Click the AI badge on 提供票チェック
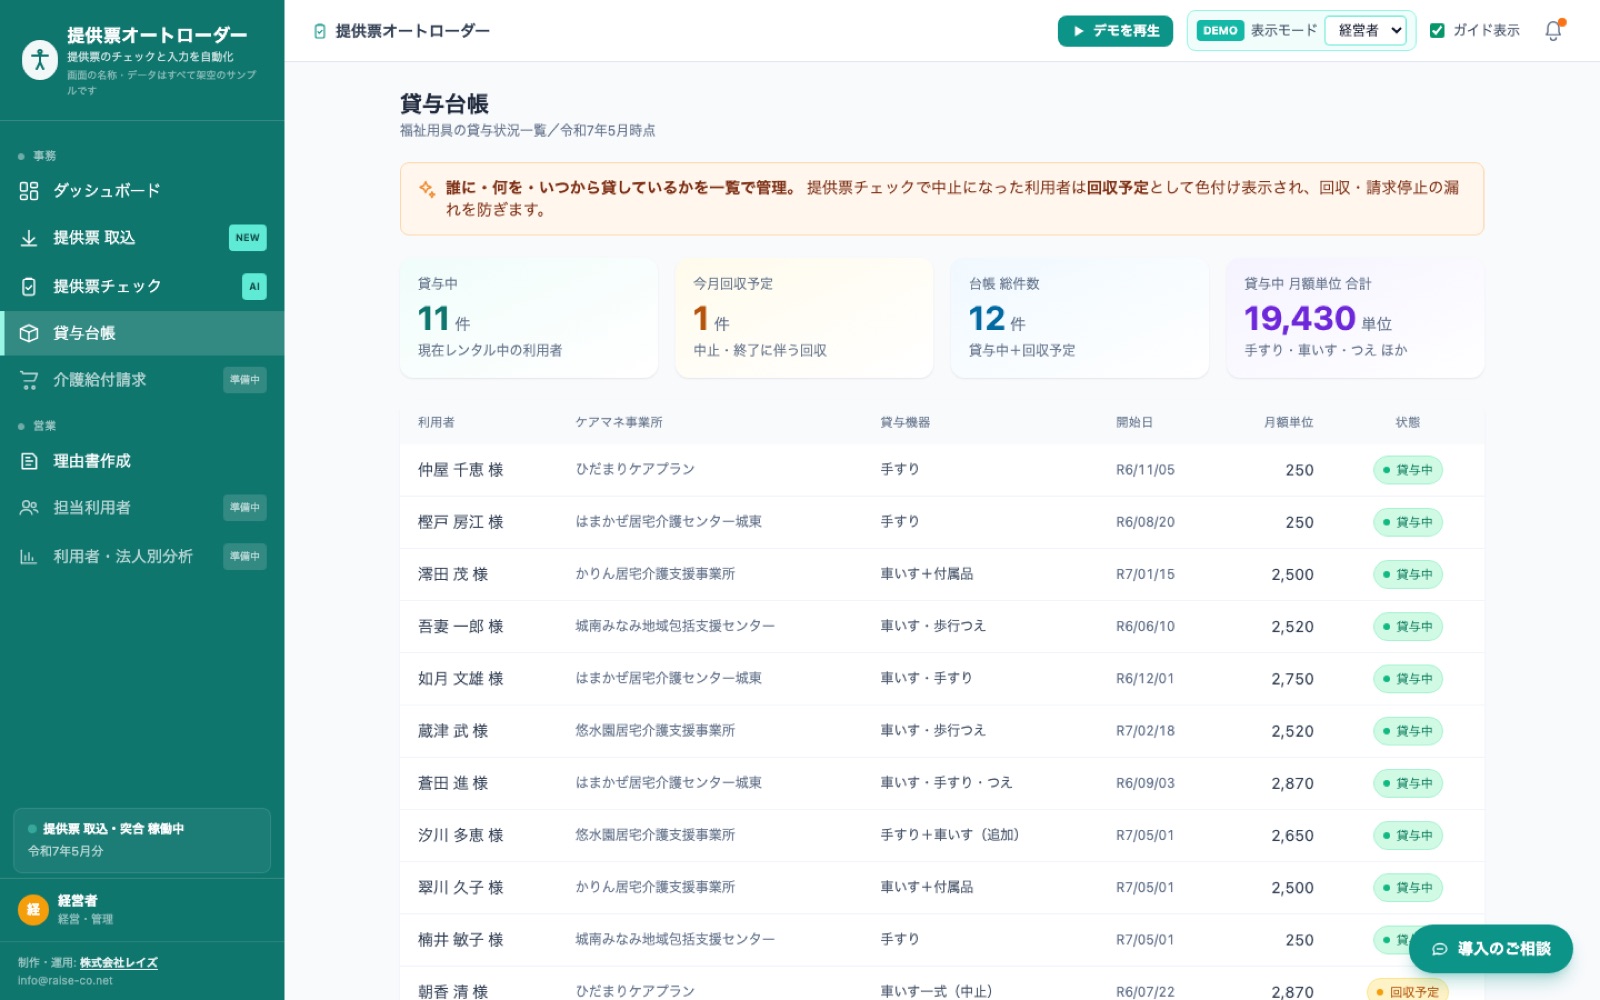1600x1000 pixels. 254,287
